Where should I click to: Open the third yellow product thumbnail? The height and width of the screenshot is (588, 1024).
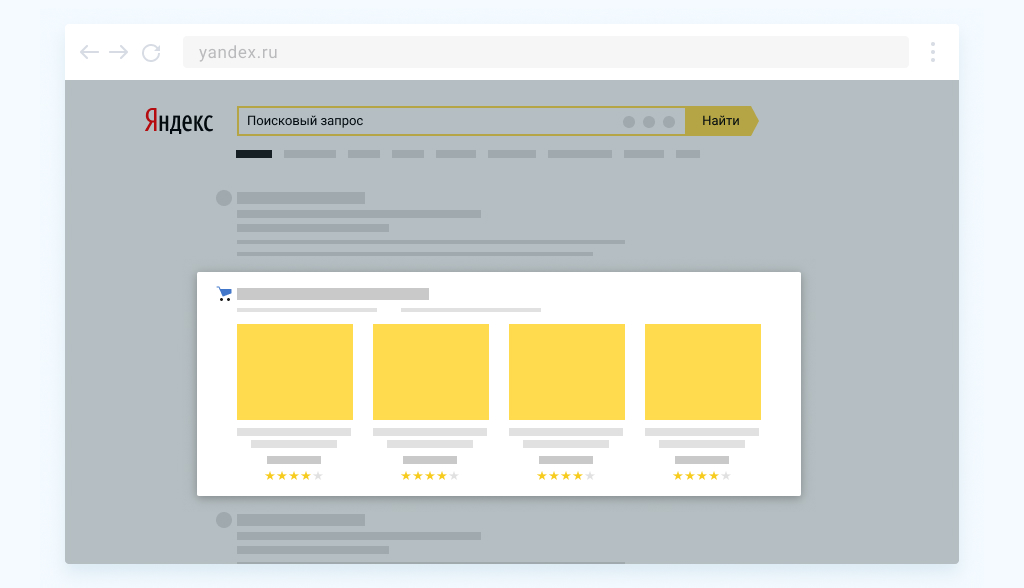click(x=566, y=372)
